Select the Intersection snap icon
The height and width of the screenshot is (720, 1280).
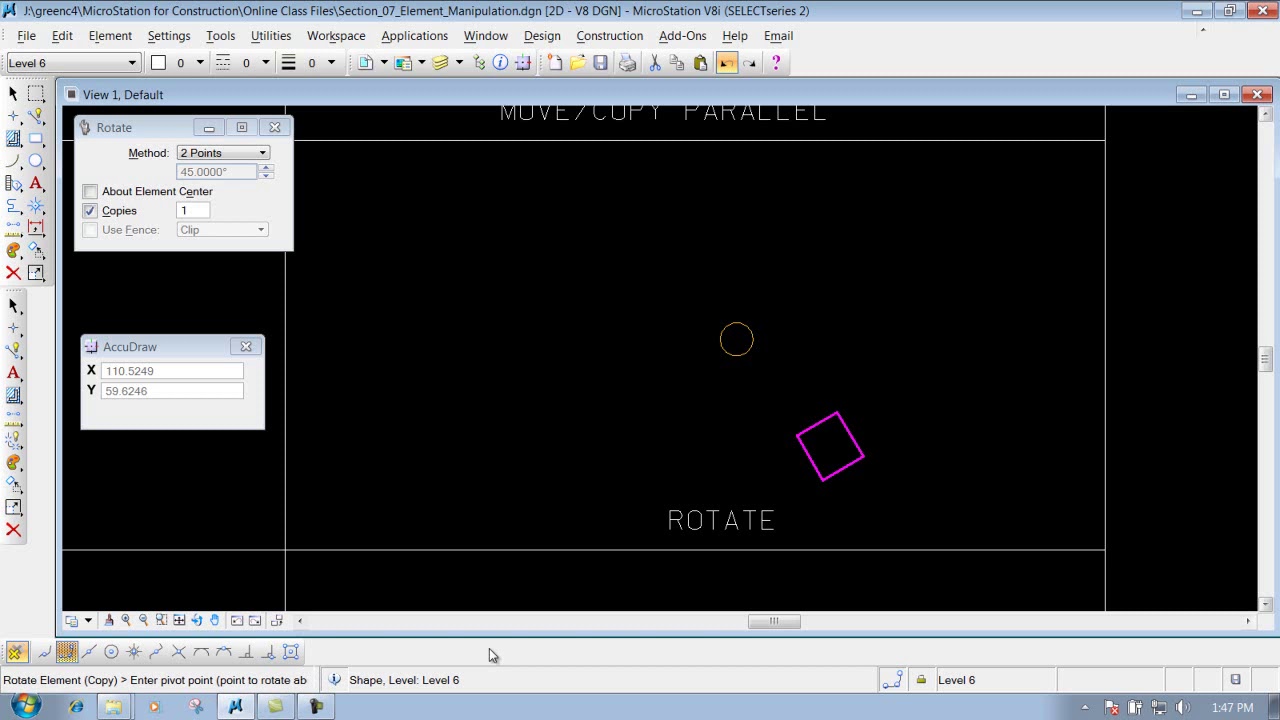[179, 652]
